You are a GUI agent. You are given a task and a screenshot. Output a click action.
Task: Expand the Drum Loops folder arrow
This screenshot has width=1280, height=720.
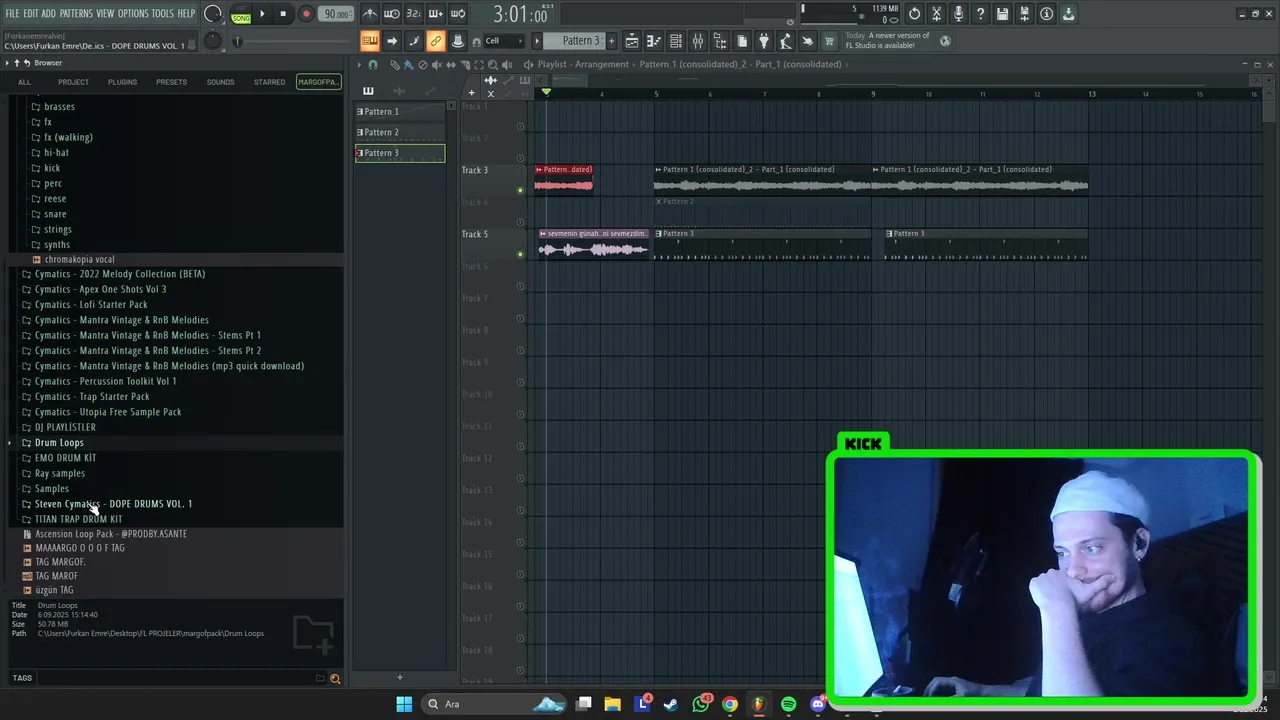[10, 443]
